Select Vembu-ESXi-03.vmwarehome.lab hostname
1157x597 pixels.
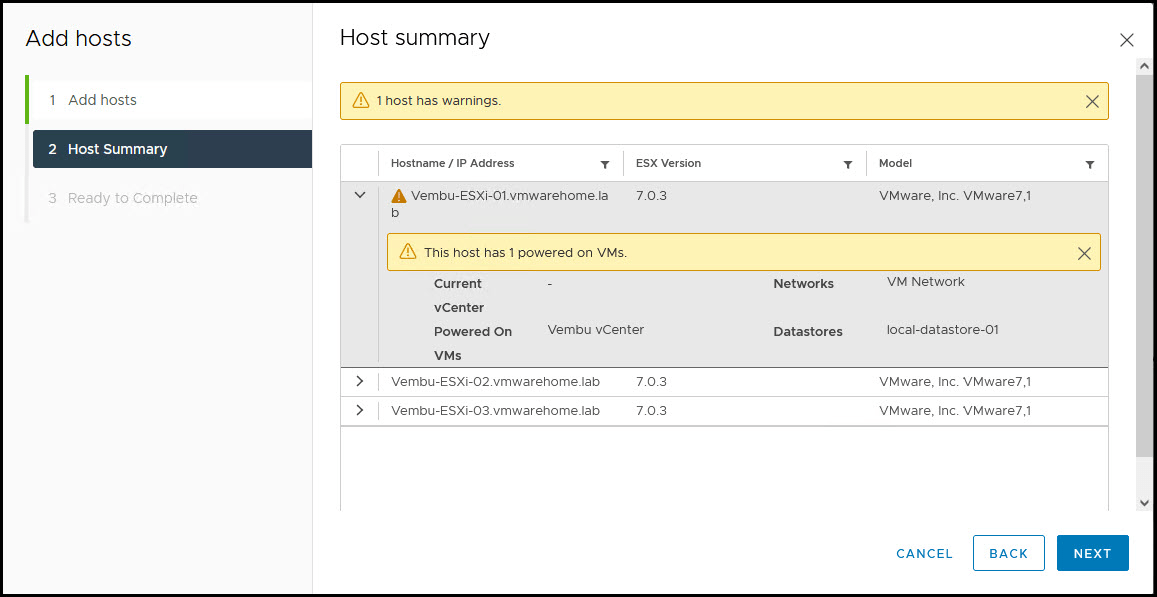(495, 410)
